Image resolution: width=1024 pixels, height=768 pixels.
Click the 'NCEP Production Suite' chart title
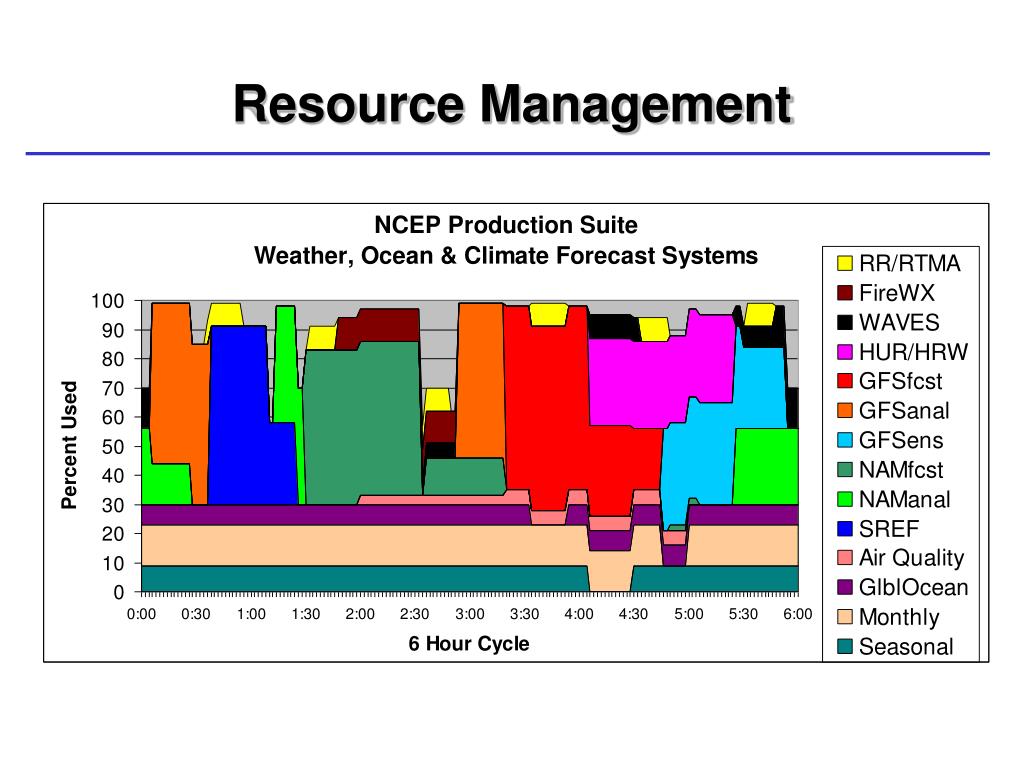pyautogui.click(x=506, y=225)
